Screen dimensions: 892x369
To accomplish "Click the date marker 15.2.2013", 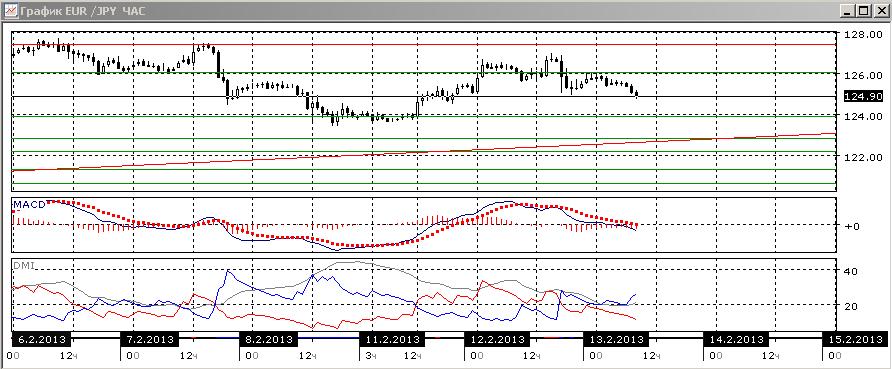I will (855, 339).
